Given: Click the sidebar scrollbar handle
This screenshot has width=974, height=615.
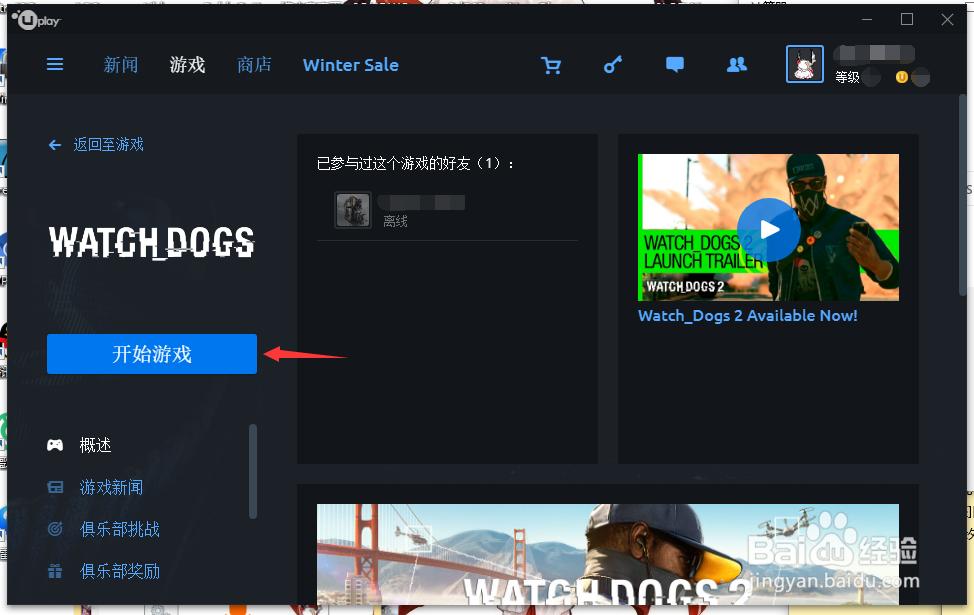Looking at the screenshot, I should click(x=253, y=470).
